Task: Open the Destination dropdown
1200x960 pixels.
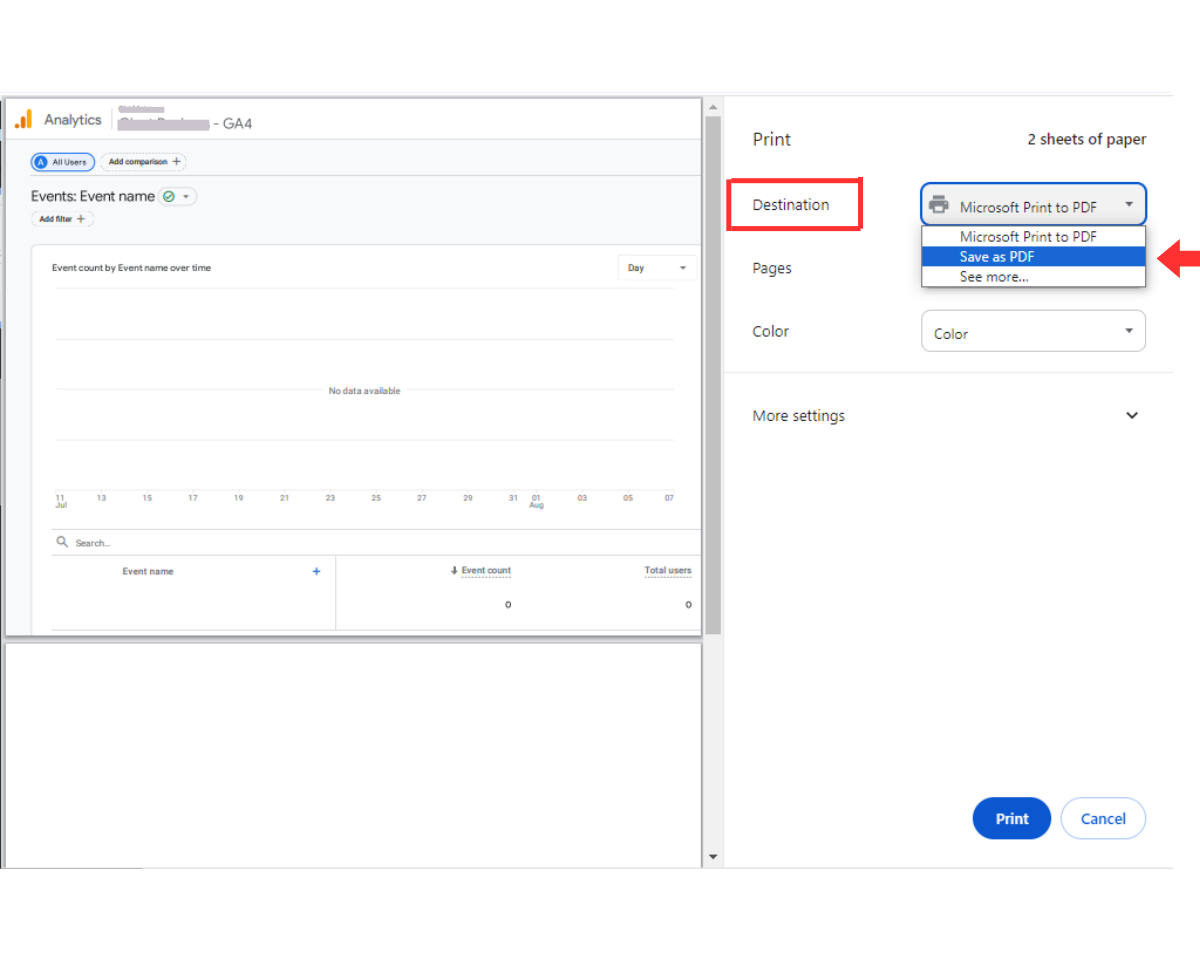Action: (x=1033, y=205)
